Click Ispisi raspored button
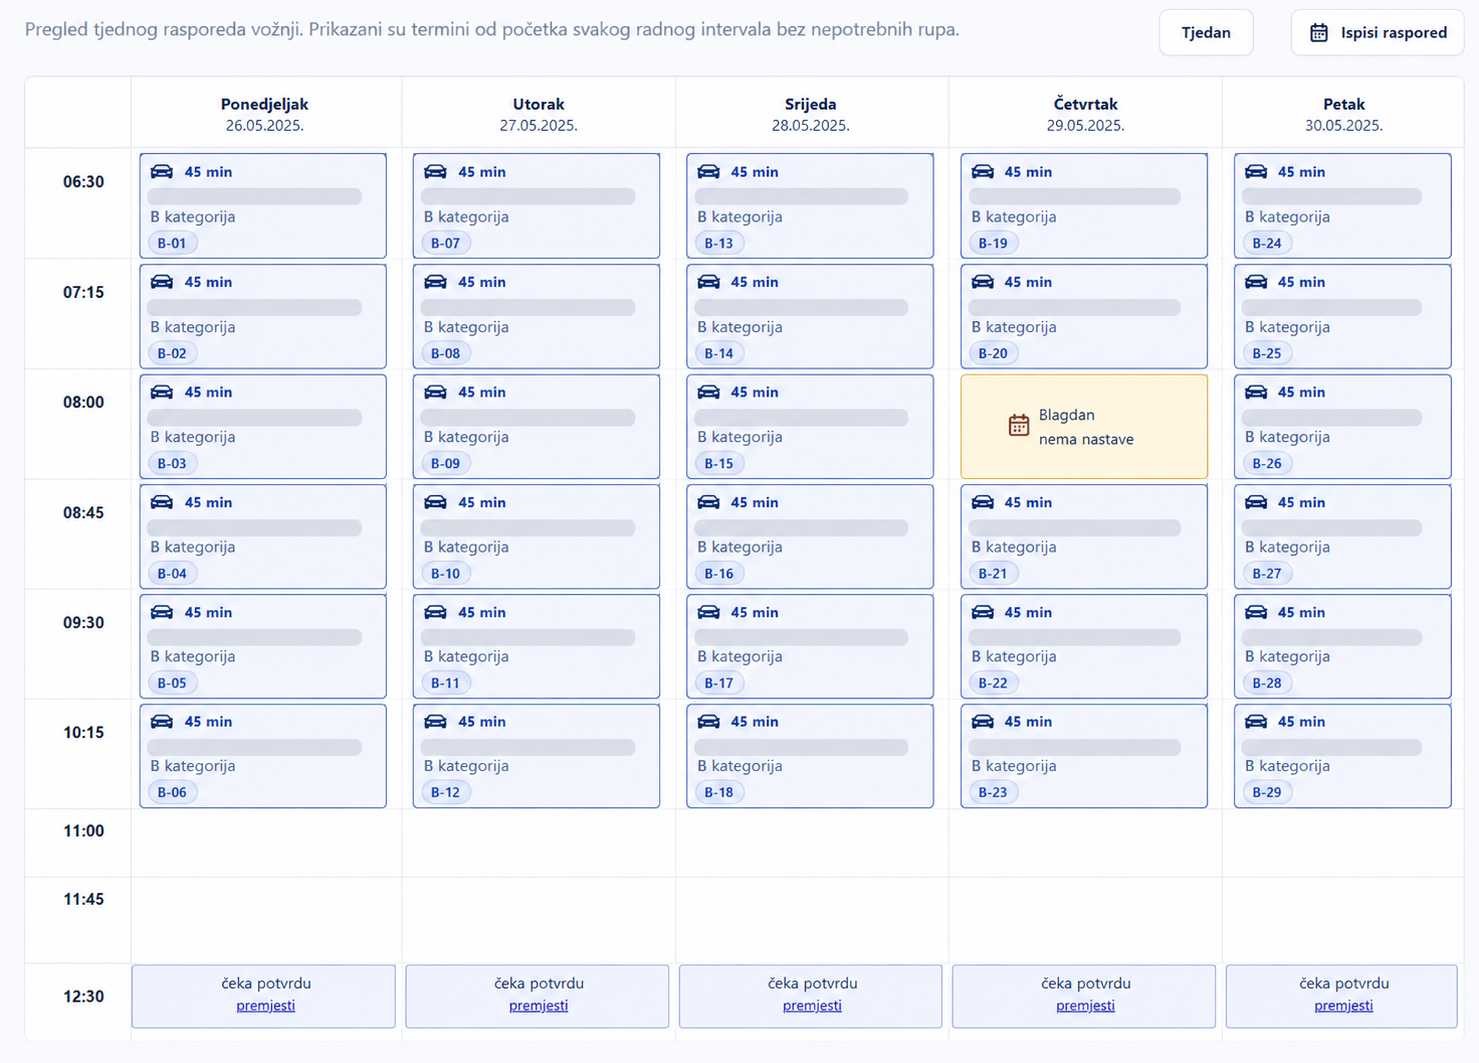The width and height of the screenshot is (1479, 1063). pos(1377,33)
